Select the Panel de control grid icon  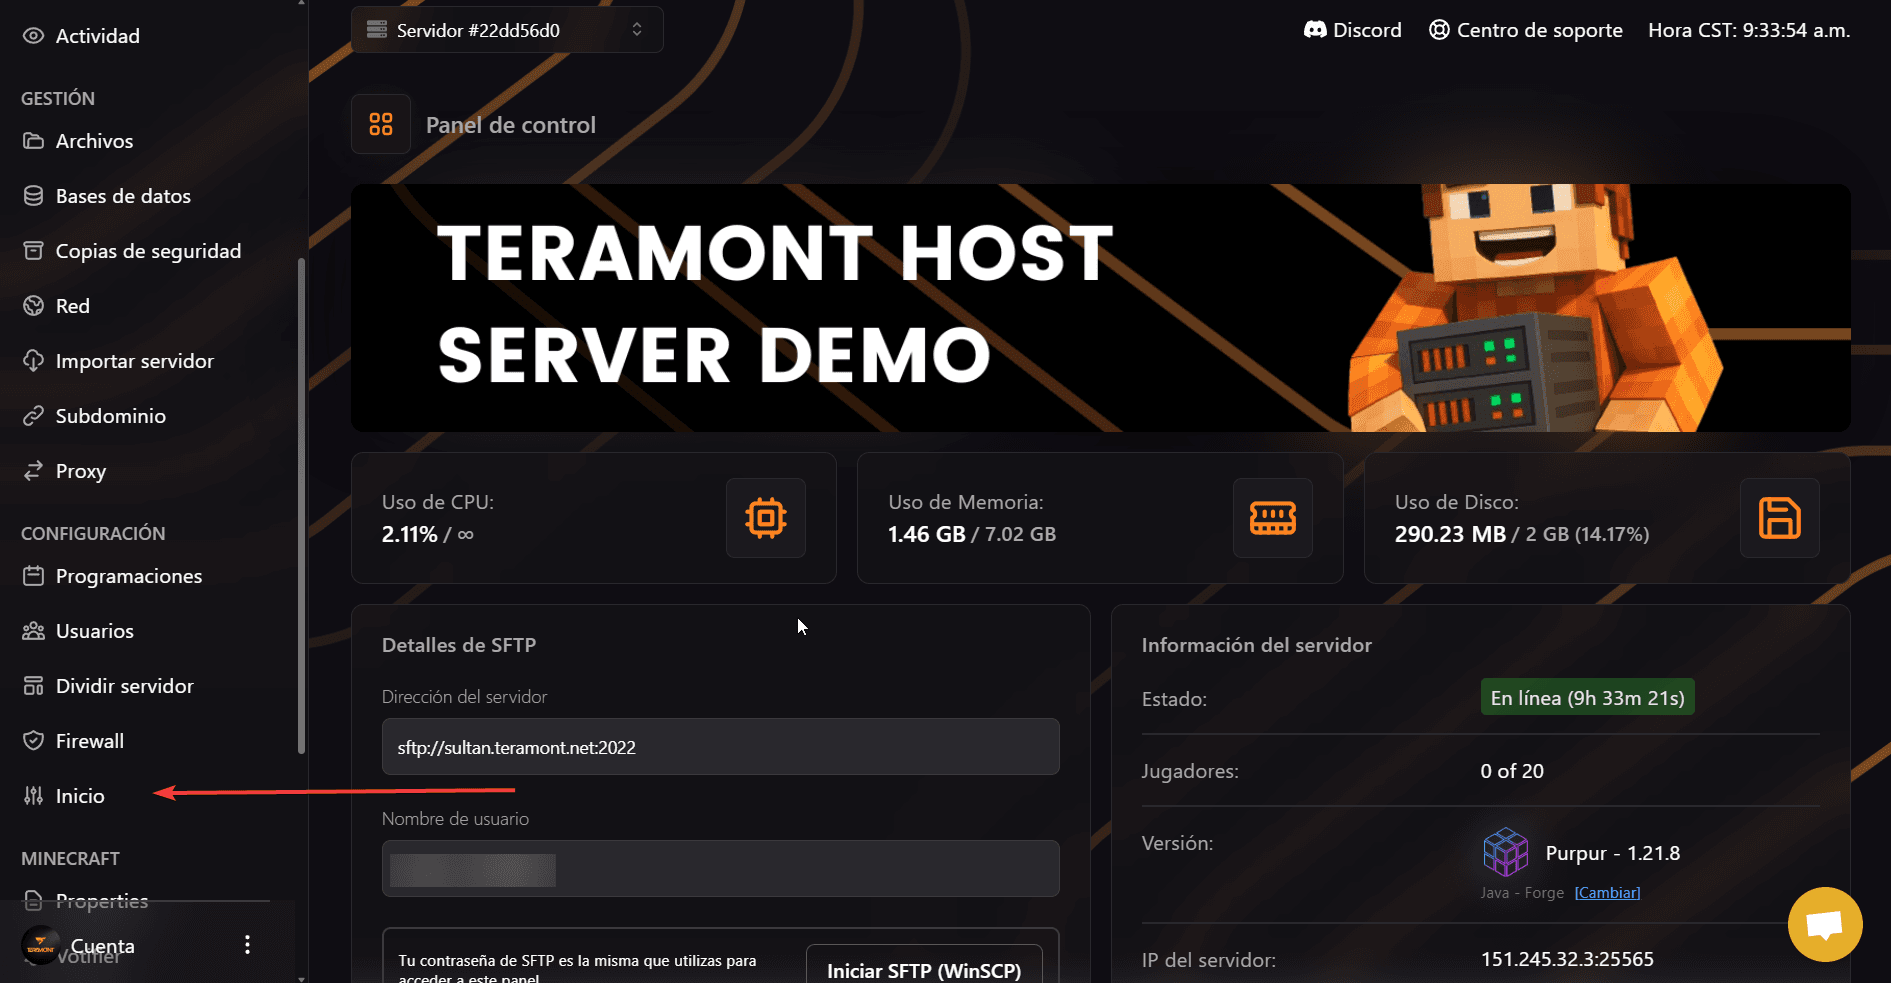[x=381, y=124]
